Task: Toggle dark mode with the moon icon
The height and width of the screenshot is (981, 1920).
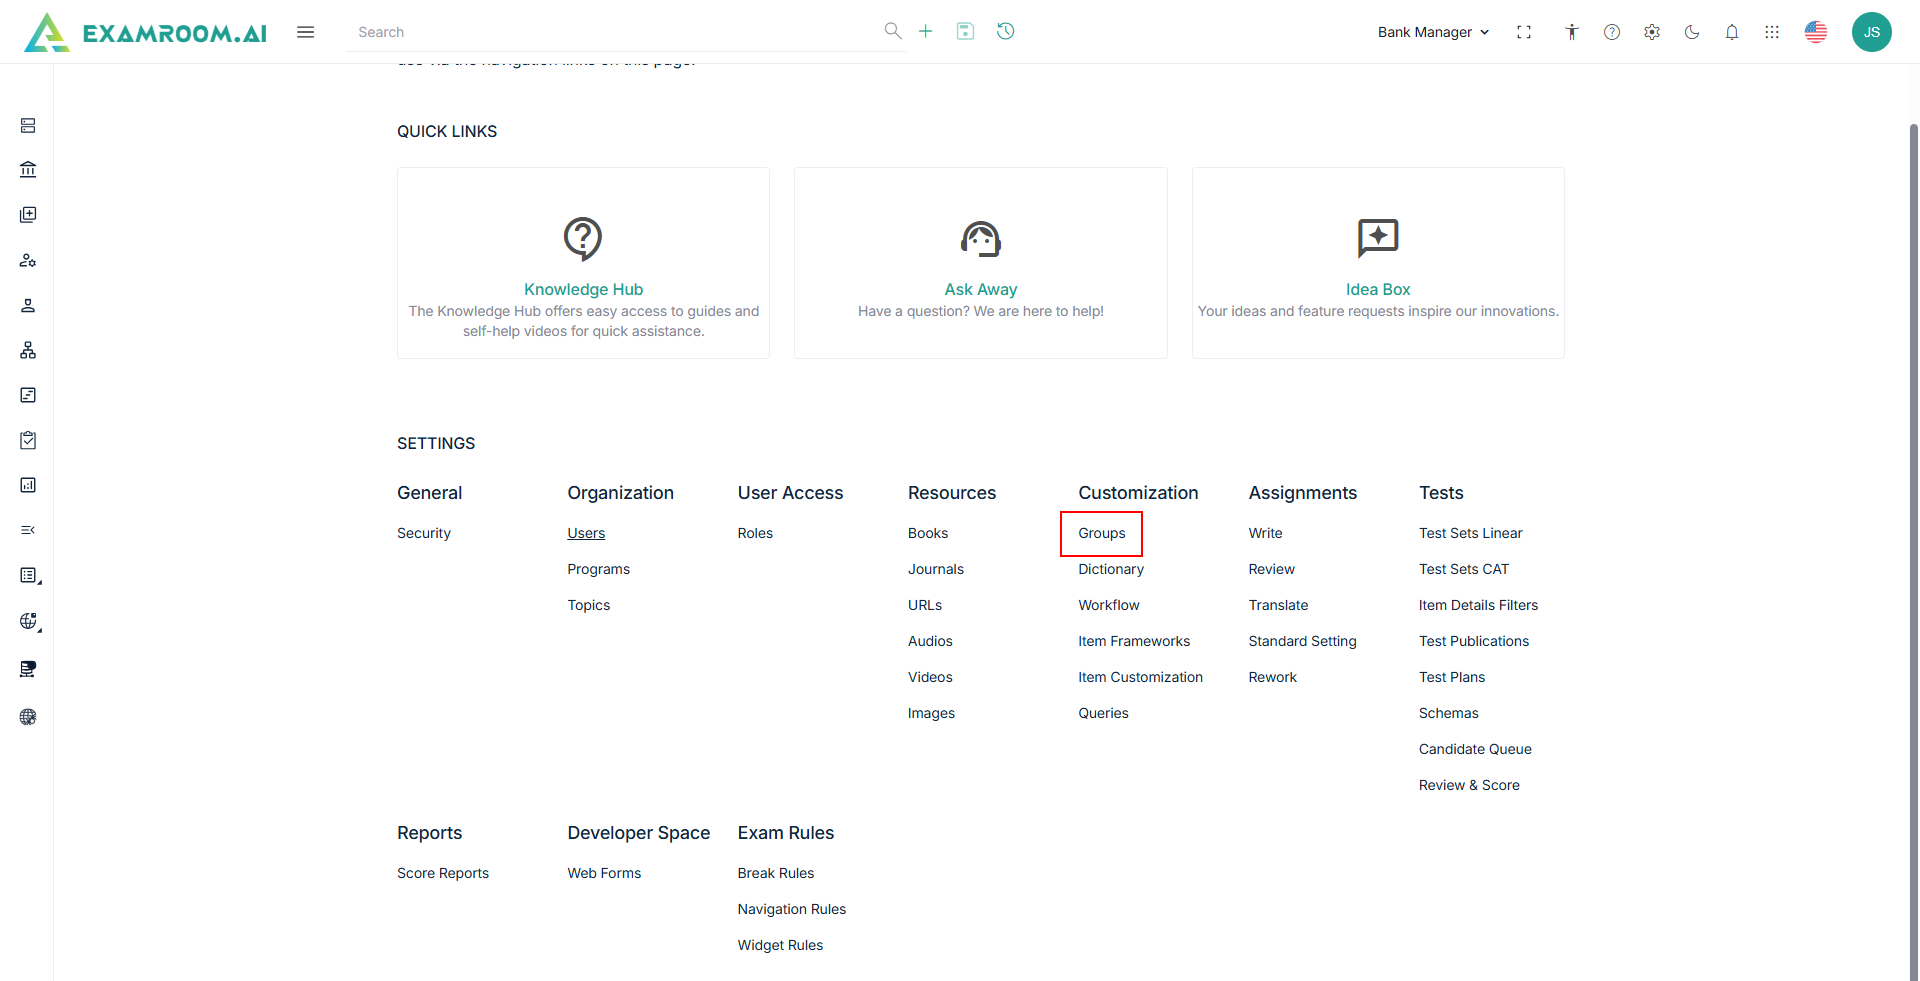Action: (x=1692, y=32)
